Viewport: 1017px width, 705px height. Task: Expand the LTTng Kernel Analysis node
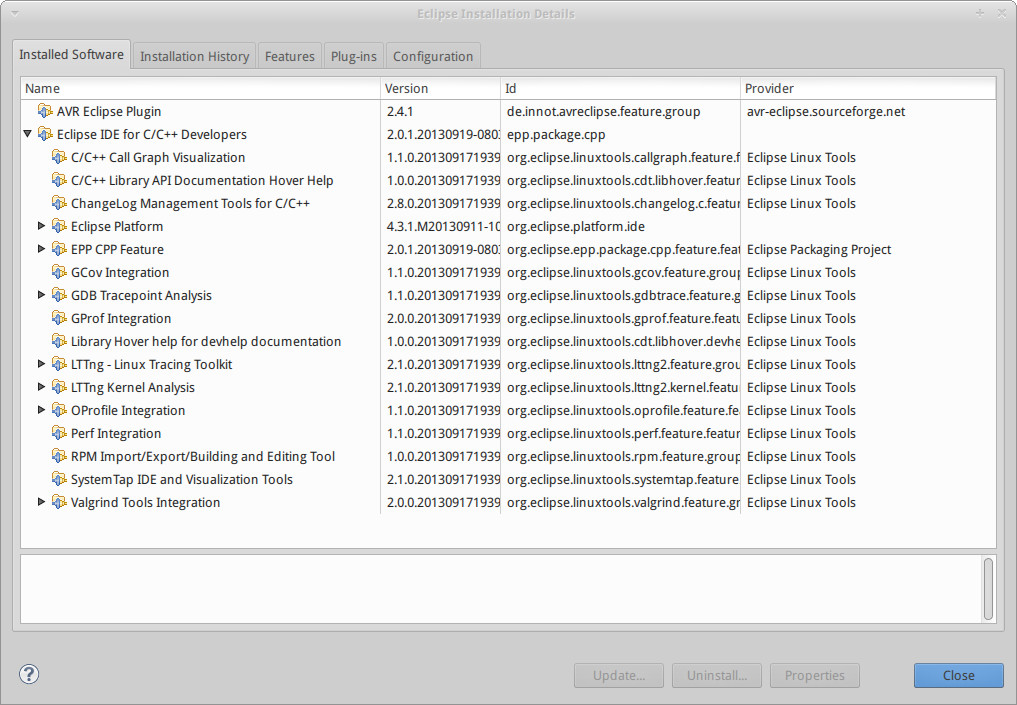pos(42,387)
